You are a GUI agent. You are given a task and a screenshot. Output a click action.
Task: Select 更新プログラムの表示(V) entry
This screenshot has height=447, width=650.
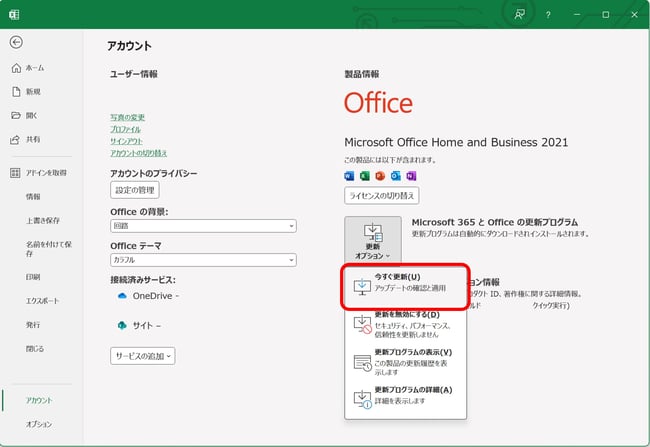(405, 362)
